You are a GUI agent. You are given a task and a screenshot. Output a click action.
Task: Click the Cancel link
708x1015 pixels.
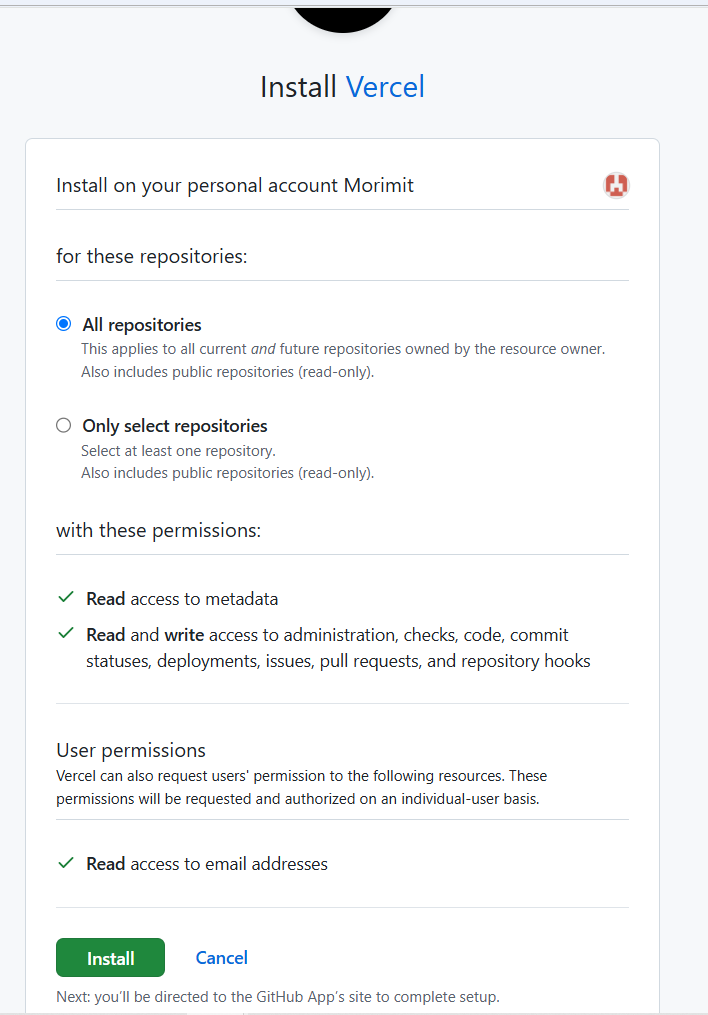pos(222,958)
